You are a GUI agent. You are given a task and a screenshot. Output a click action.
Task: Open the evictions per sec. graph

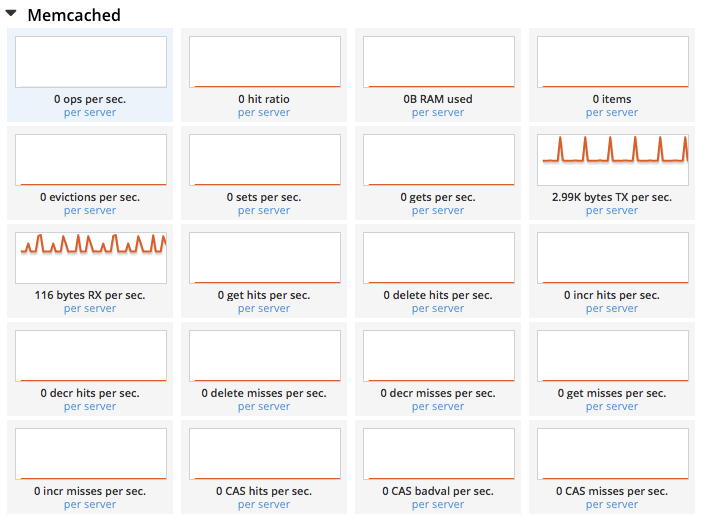pos(90,160)
